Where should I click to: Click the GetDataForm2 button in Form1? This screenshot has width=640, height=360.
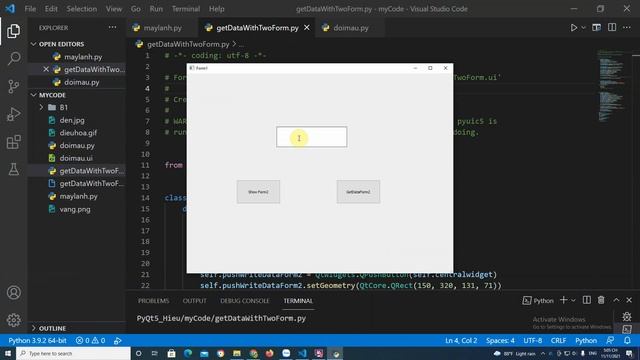coord(358,192)
